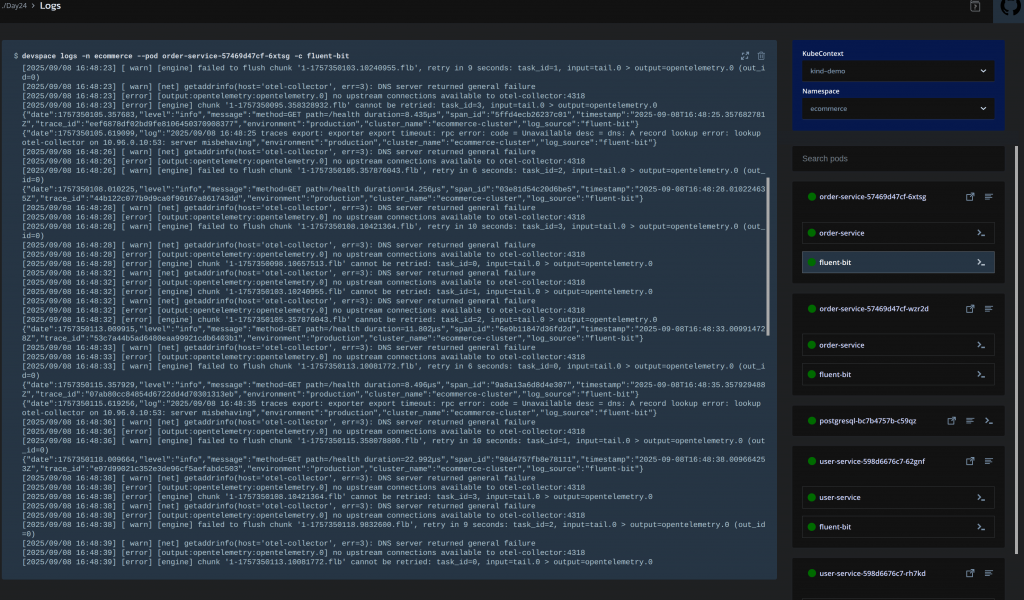The image size is (1024, 600).
Task: Show details list for postgresql-bc7b4757b-c59qz pod
Action: point(970,421)
